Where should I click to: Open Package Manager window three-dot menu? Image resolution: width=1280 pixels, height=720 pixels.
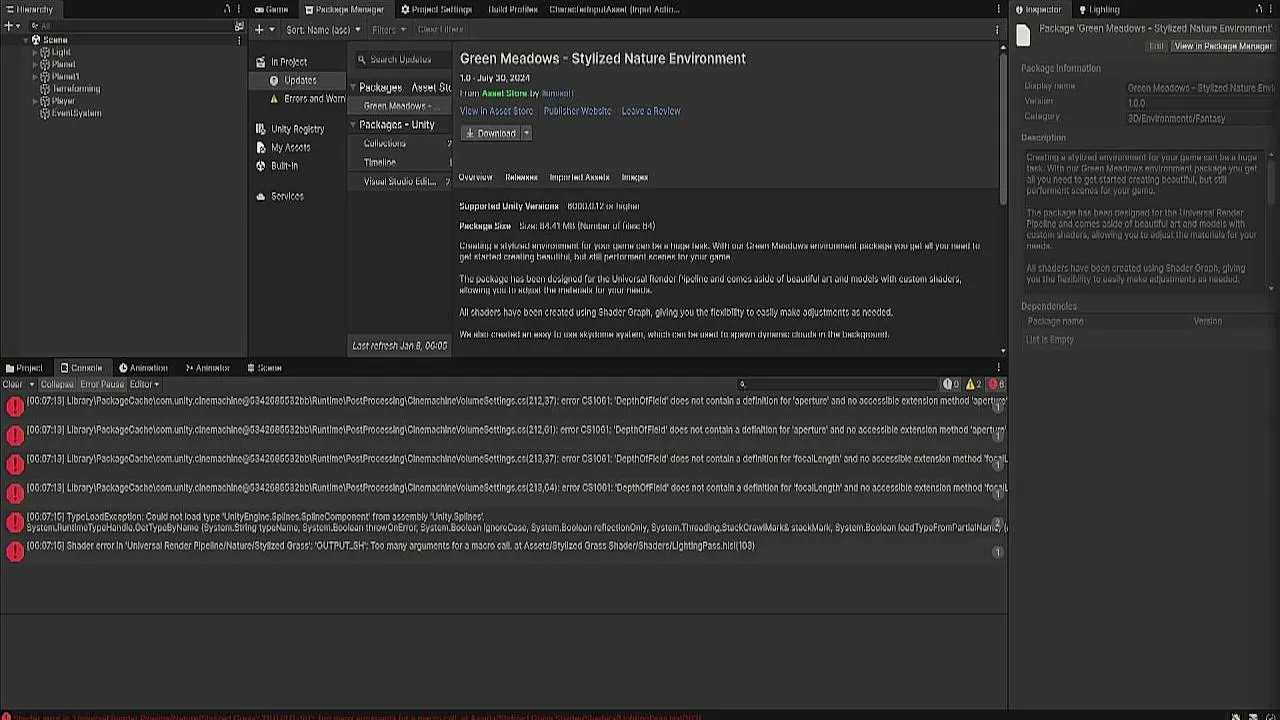[998, 9]
